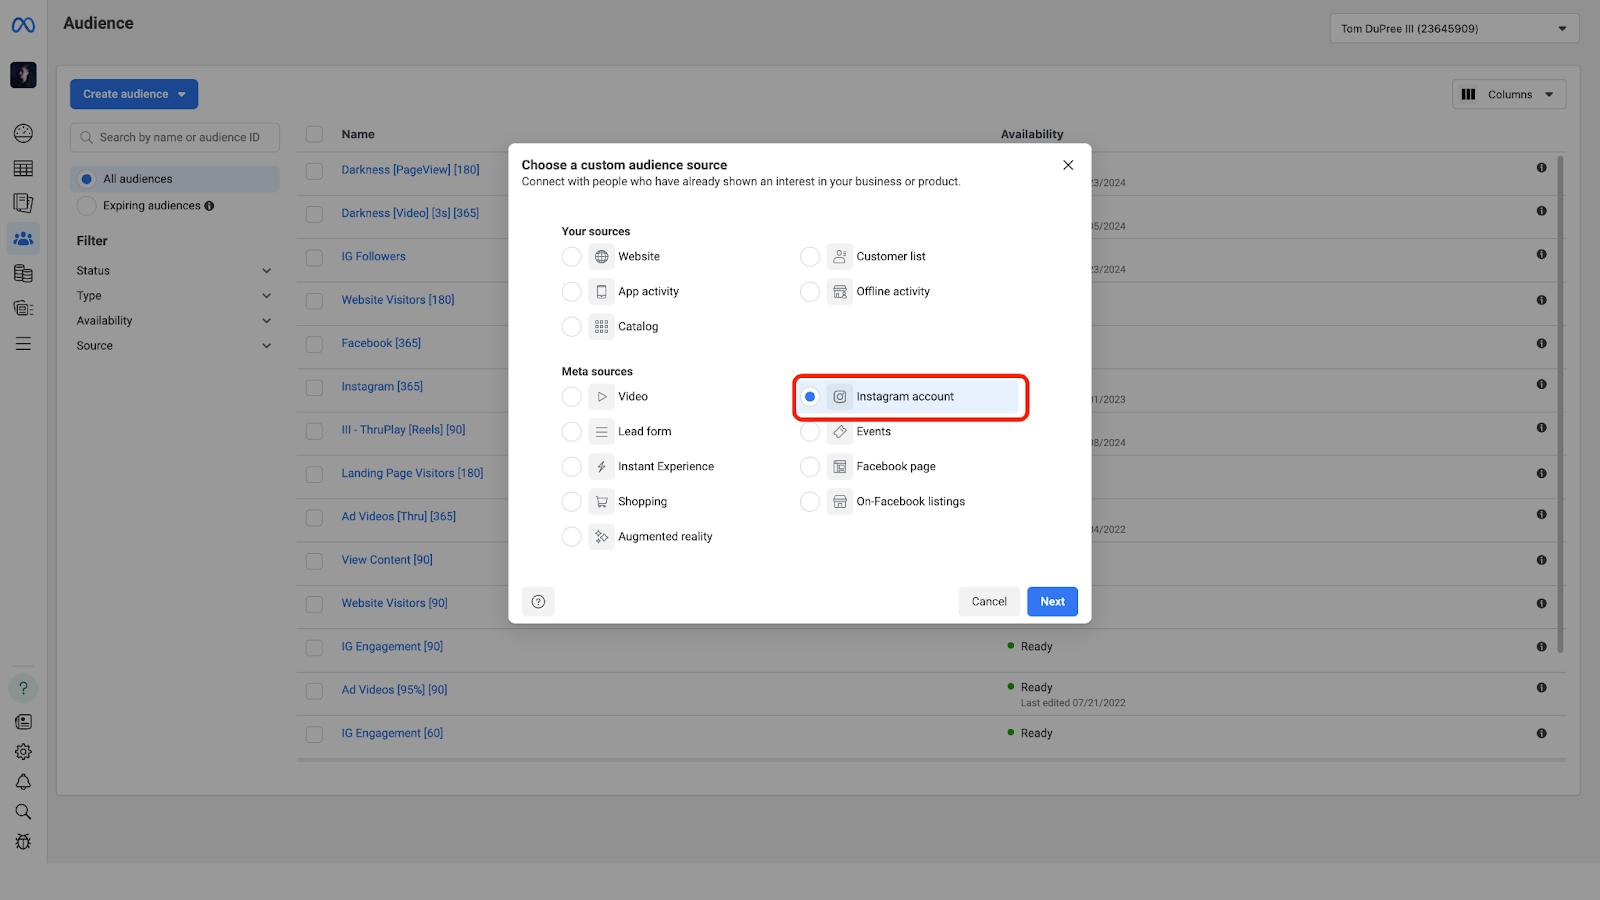Viewport: 1600px width, 900px height.
Task: Click the Augmented reality sparkle icon
Action: pyautogui.click(x=601, y=537)
